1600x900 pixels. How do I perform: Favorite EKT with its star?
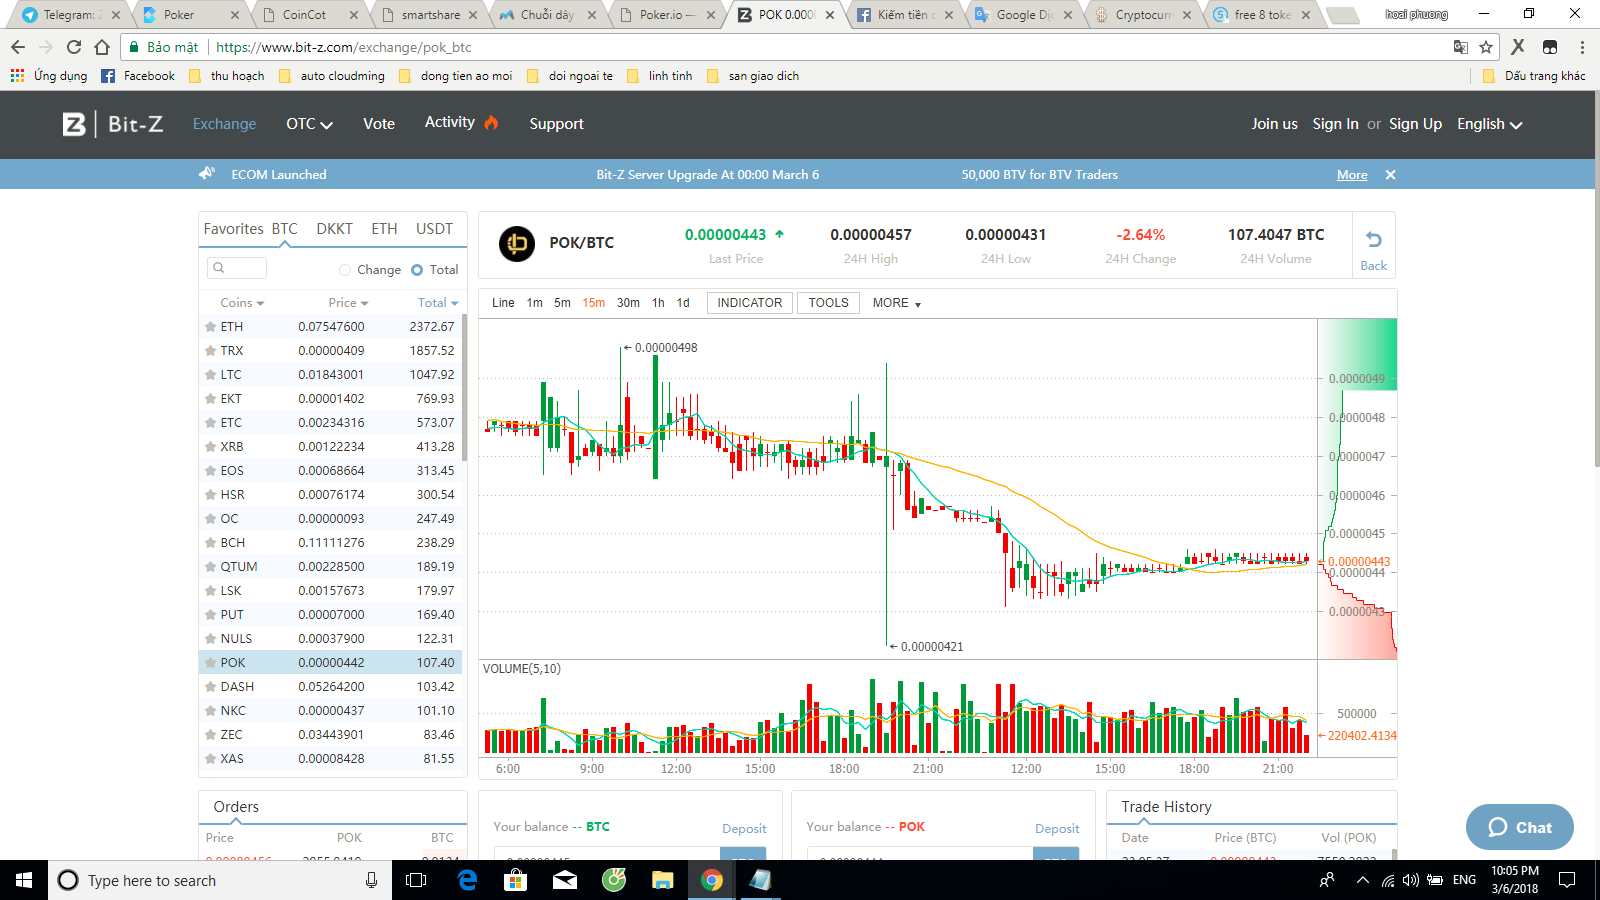tap(210, 399)
